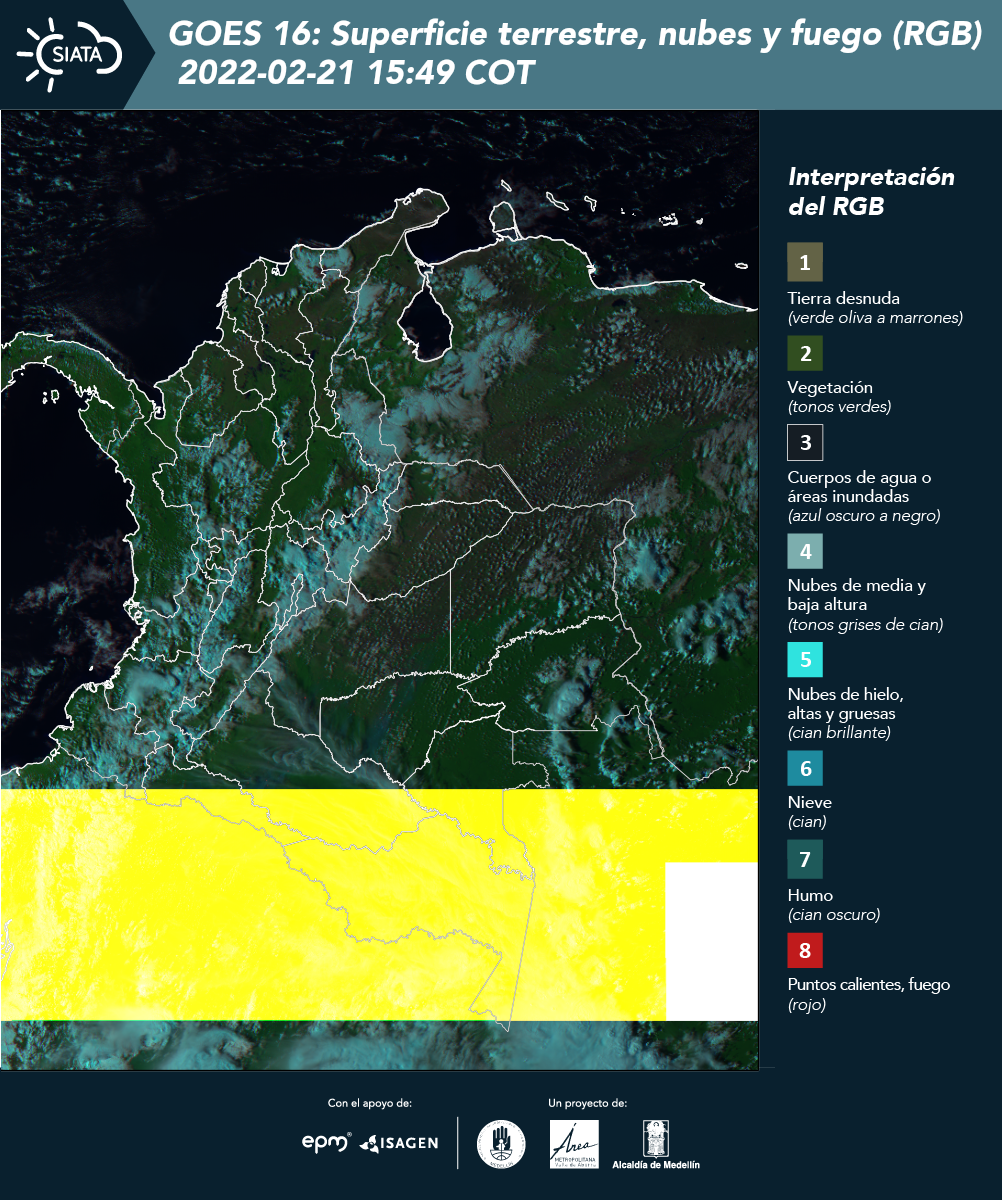Select legend swatch 3 for Cuerpos de agua

[x=805, y=441]
